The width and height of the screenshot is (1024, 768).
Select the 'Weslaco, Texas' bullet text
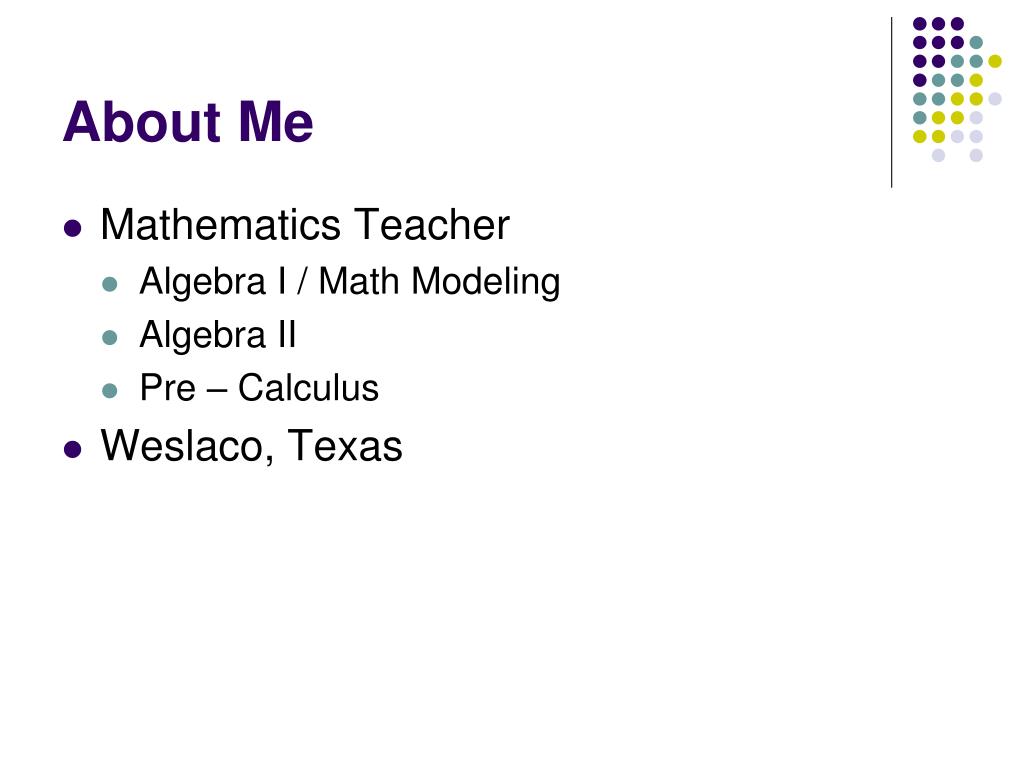point(251,446)
